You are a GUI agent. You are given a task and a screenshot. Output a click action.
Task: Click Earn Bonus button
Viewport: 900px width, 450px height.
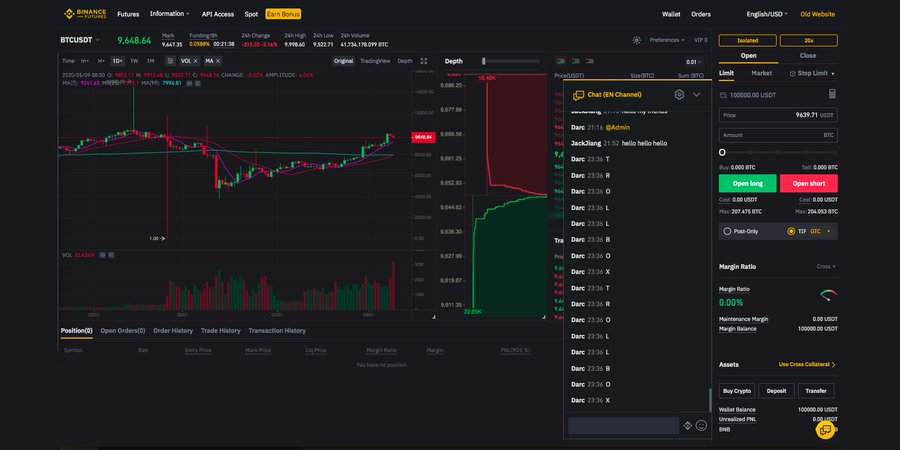283,14
